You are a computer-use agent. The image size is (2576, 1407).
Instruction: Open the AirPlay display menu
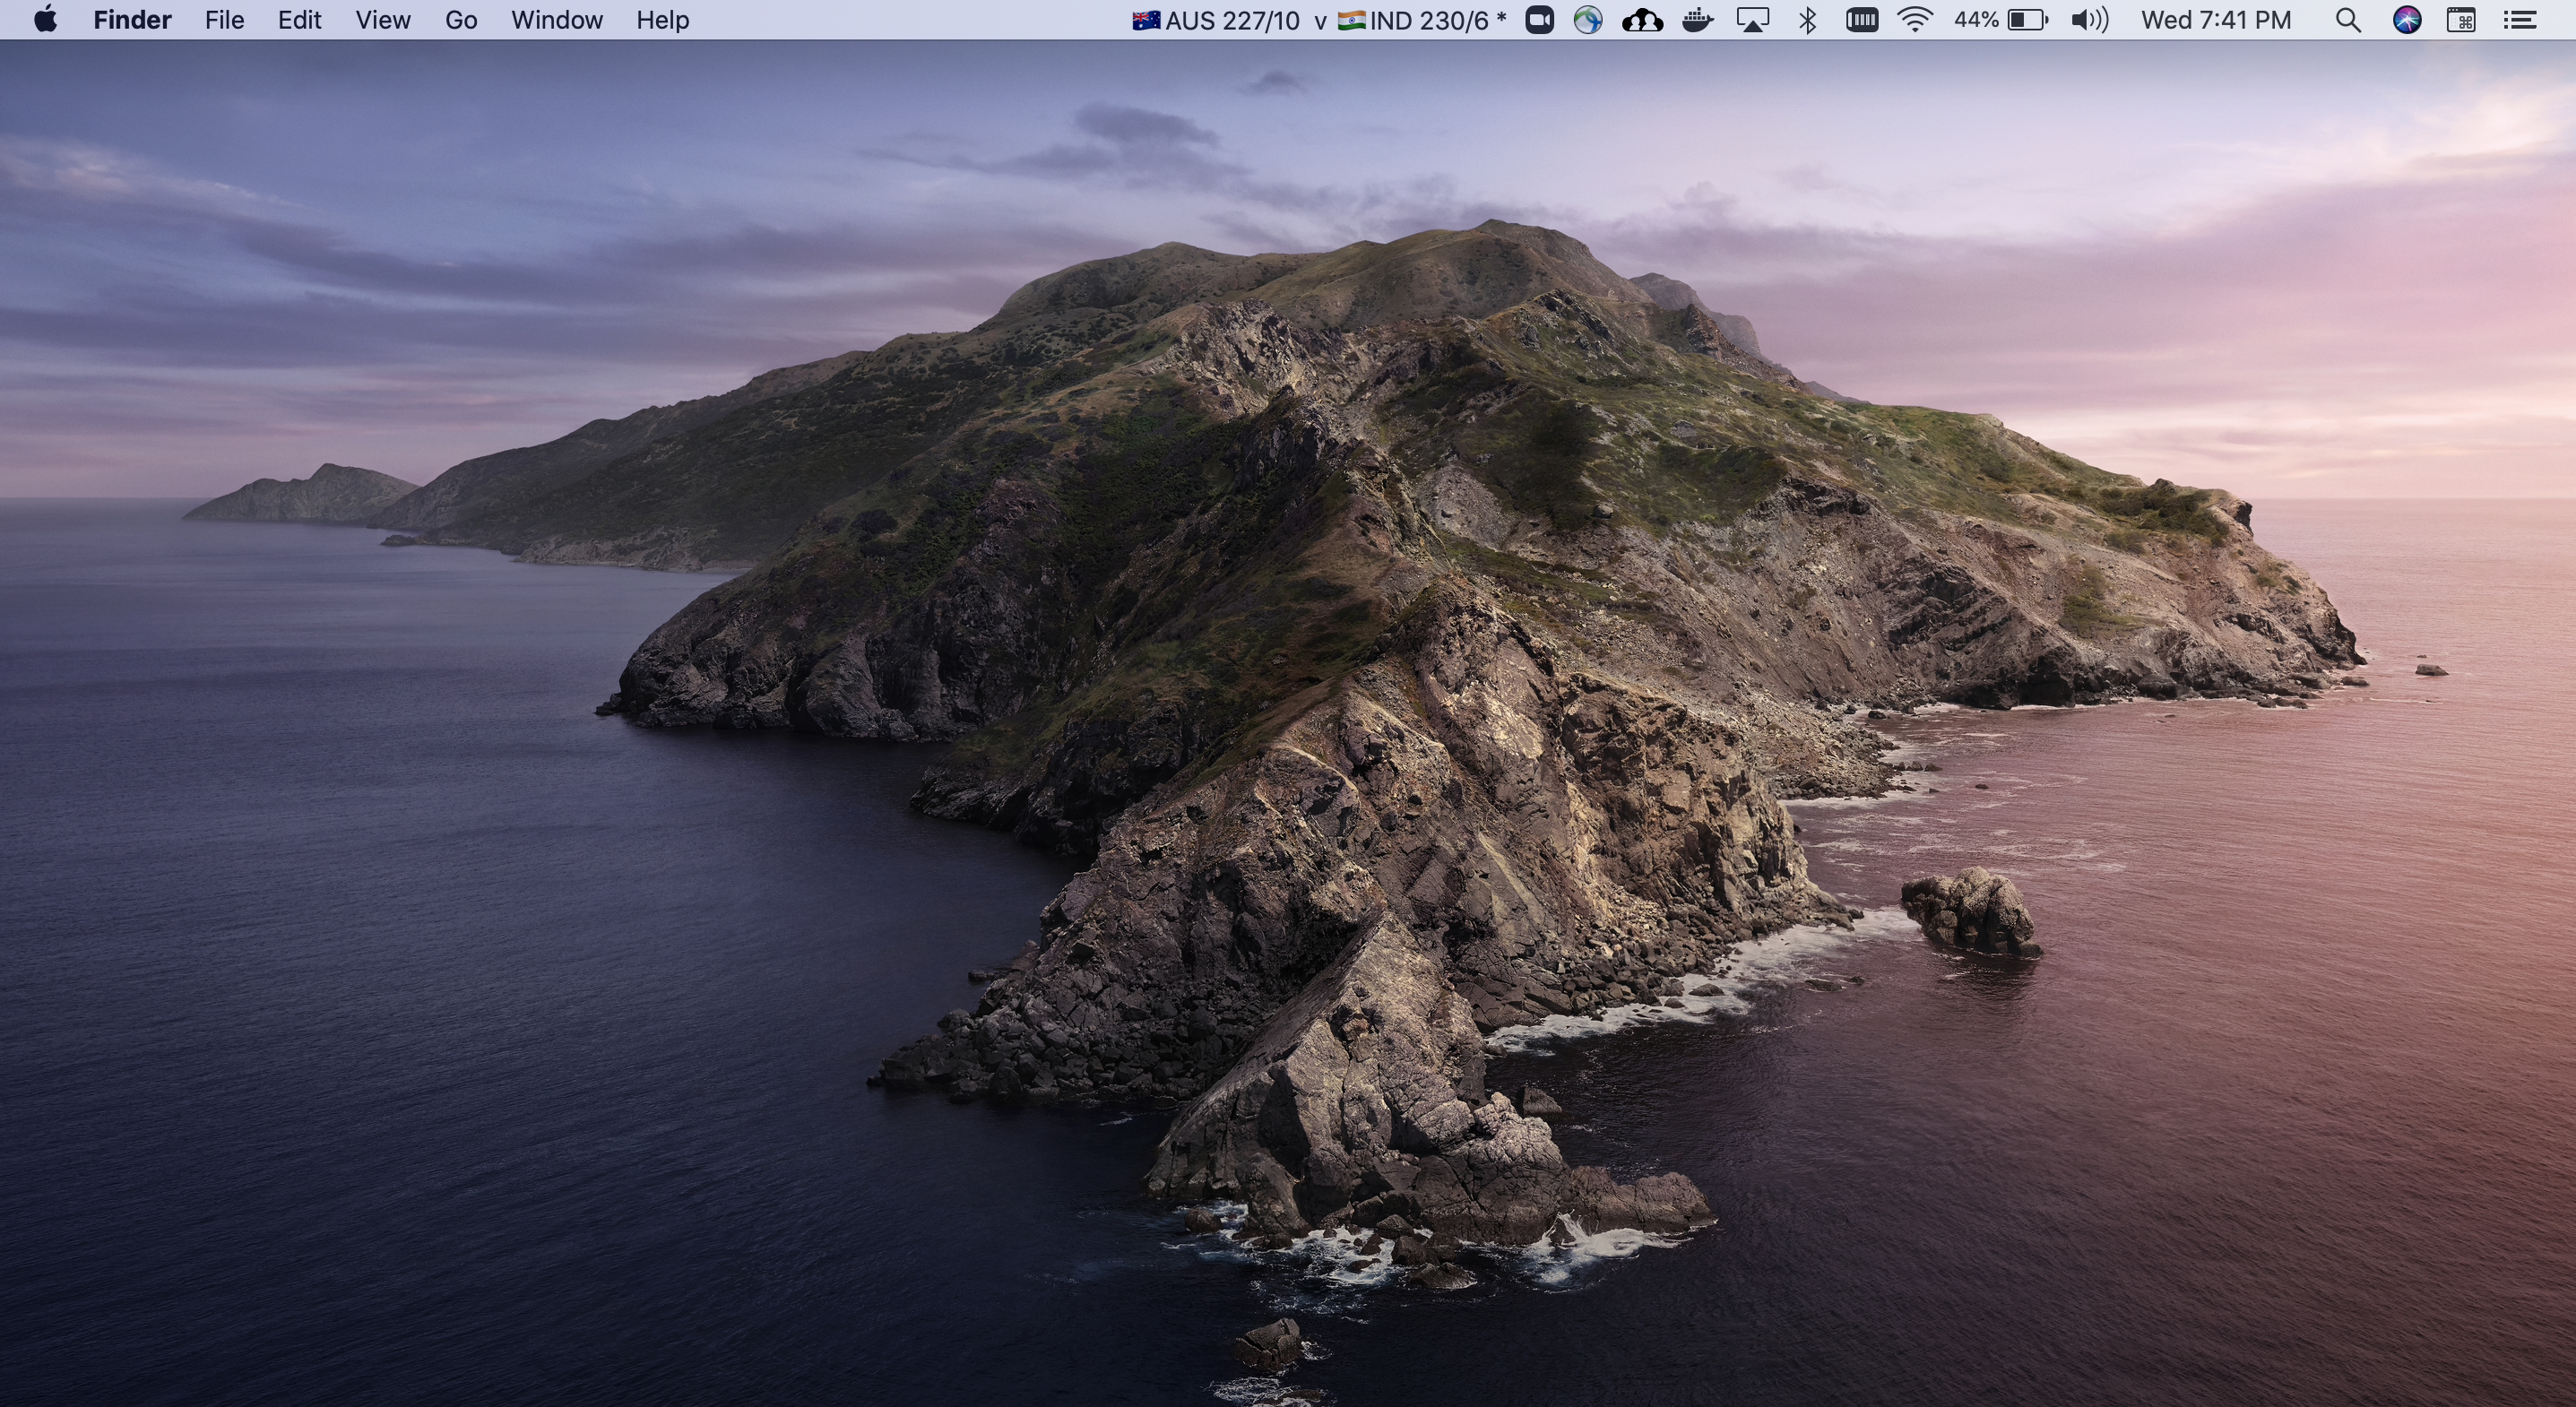pyautogui.click(x=1752, y=20)
